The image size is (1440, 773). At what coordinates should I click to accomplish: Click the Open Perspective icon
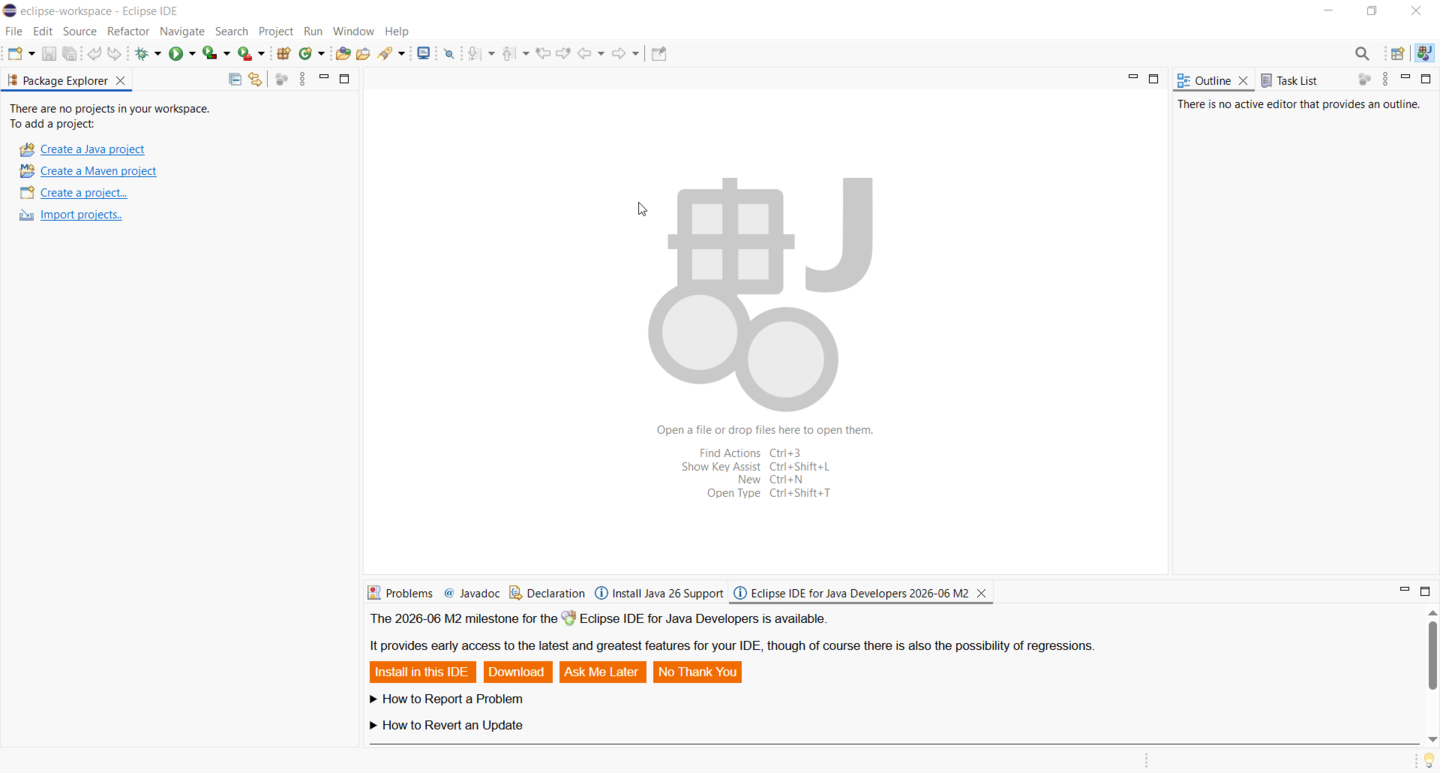pos(1398,54)
